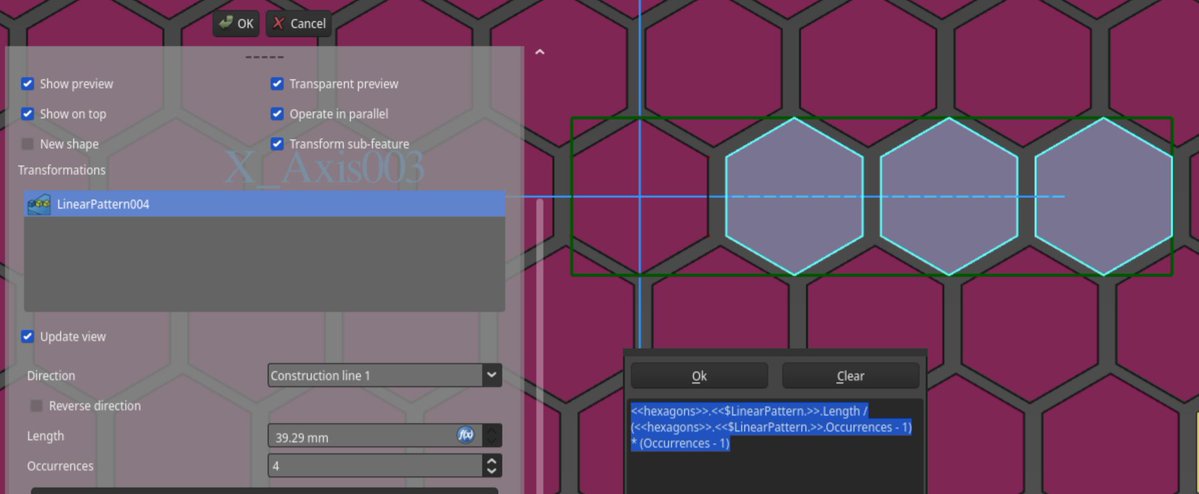Click the Occurrences field showing 4

(x=375, y=466)
